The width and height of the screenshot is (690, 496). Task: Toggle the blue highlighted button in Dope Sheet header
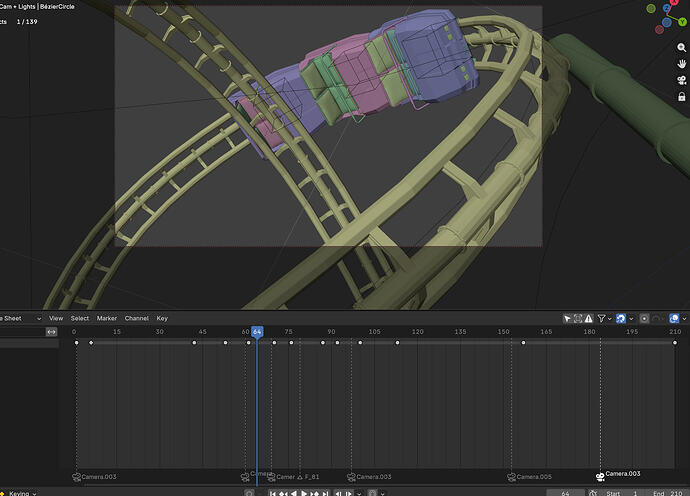coord(621,318)
